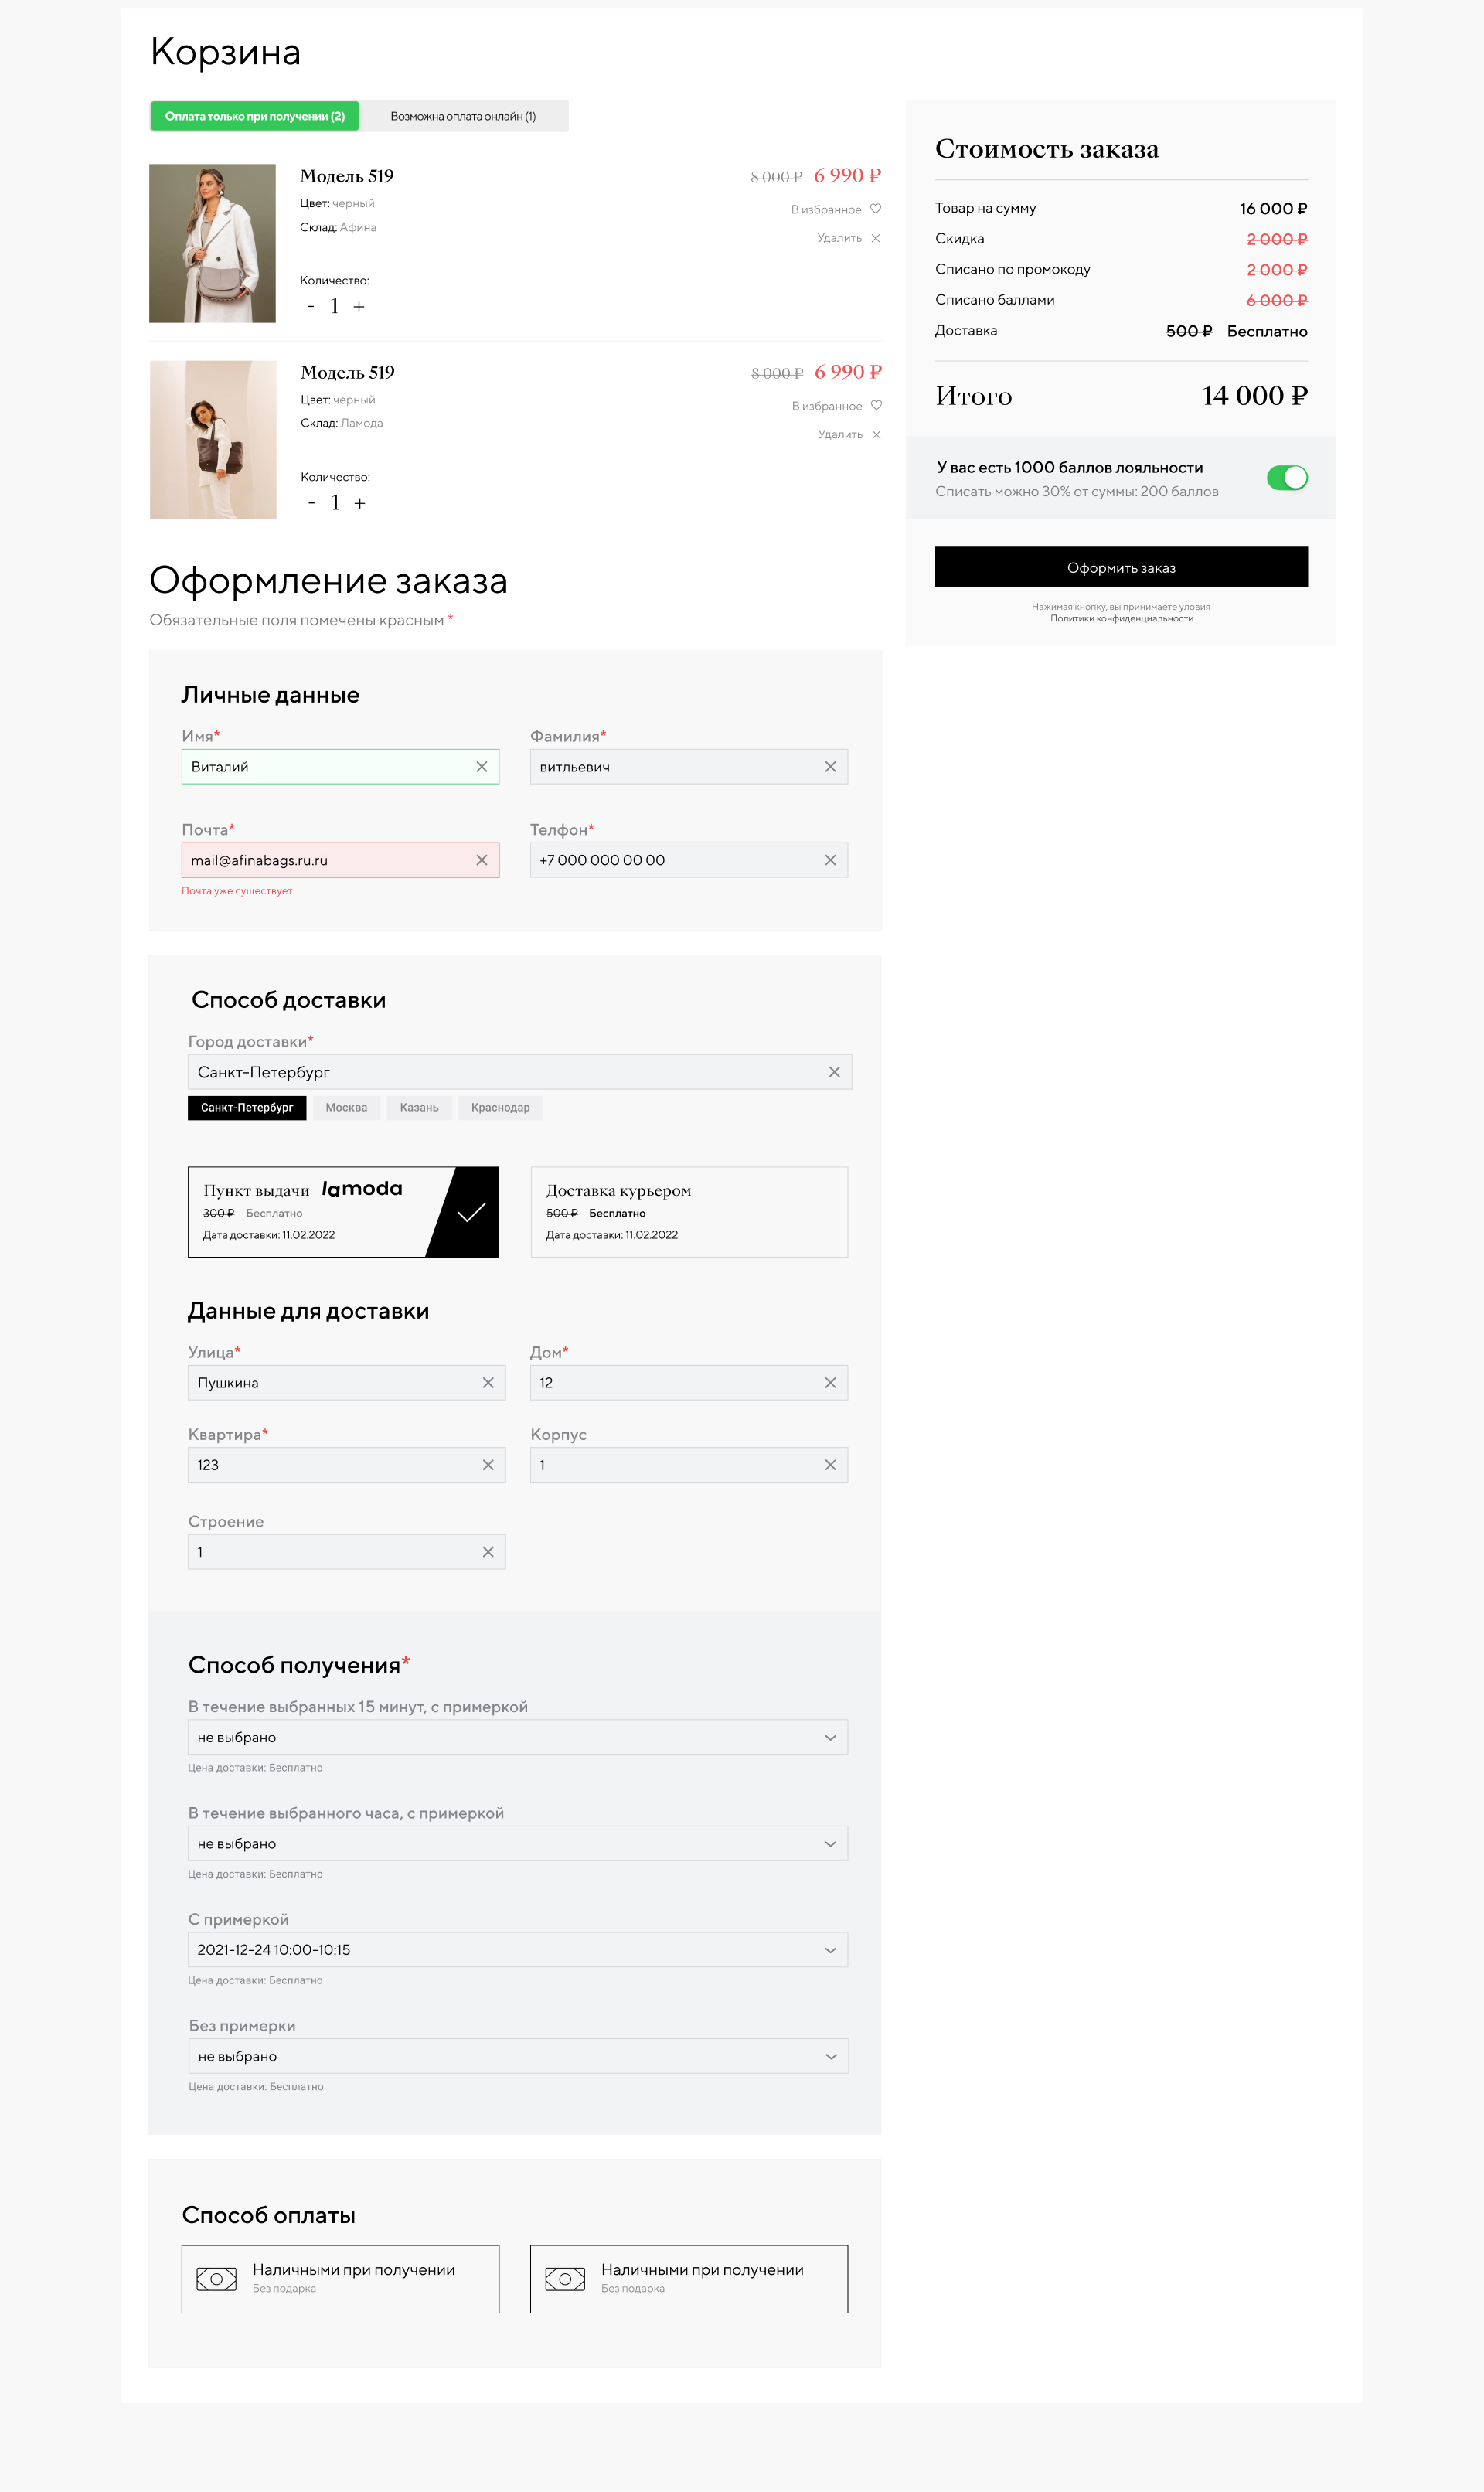The width and height of the screenshot is (1484, 2492).
Task: Select Пункт выдачи Lamoda option
Action: [x=342, y=1211]
